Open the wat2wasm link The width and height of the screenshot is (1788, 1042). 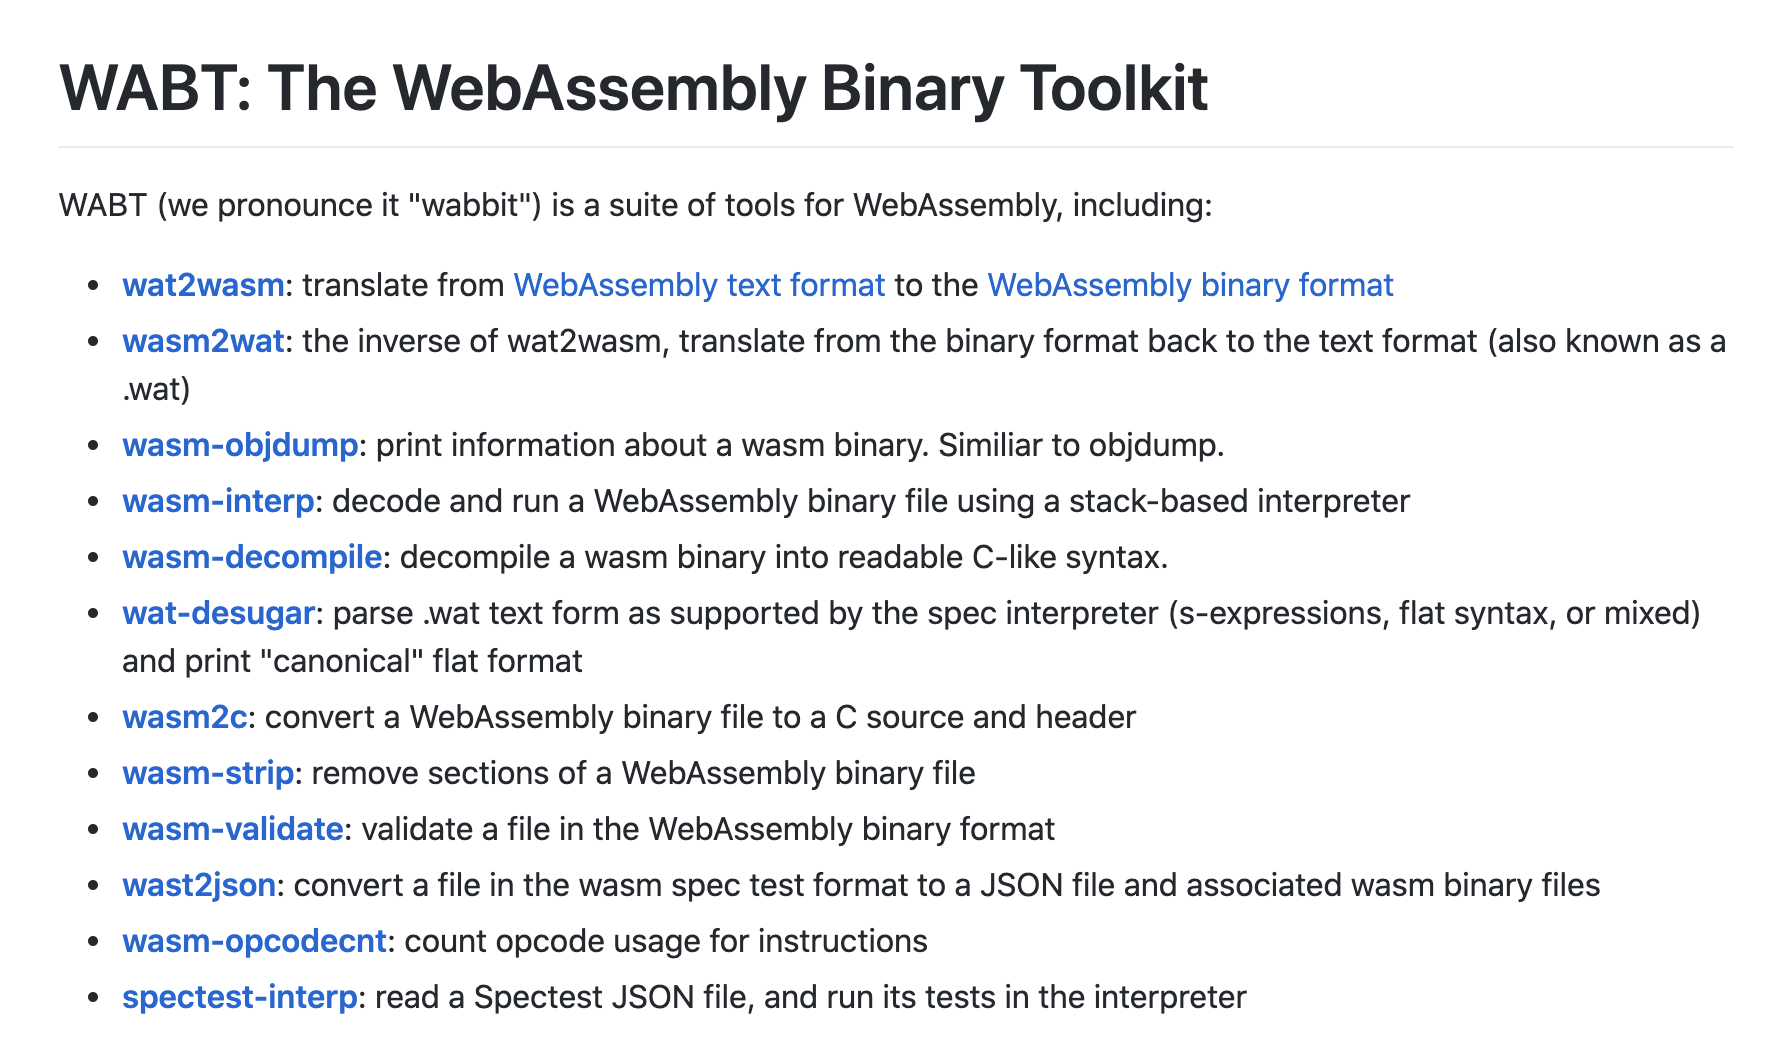(x=203, y=285)
